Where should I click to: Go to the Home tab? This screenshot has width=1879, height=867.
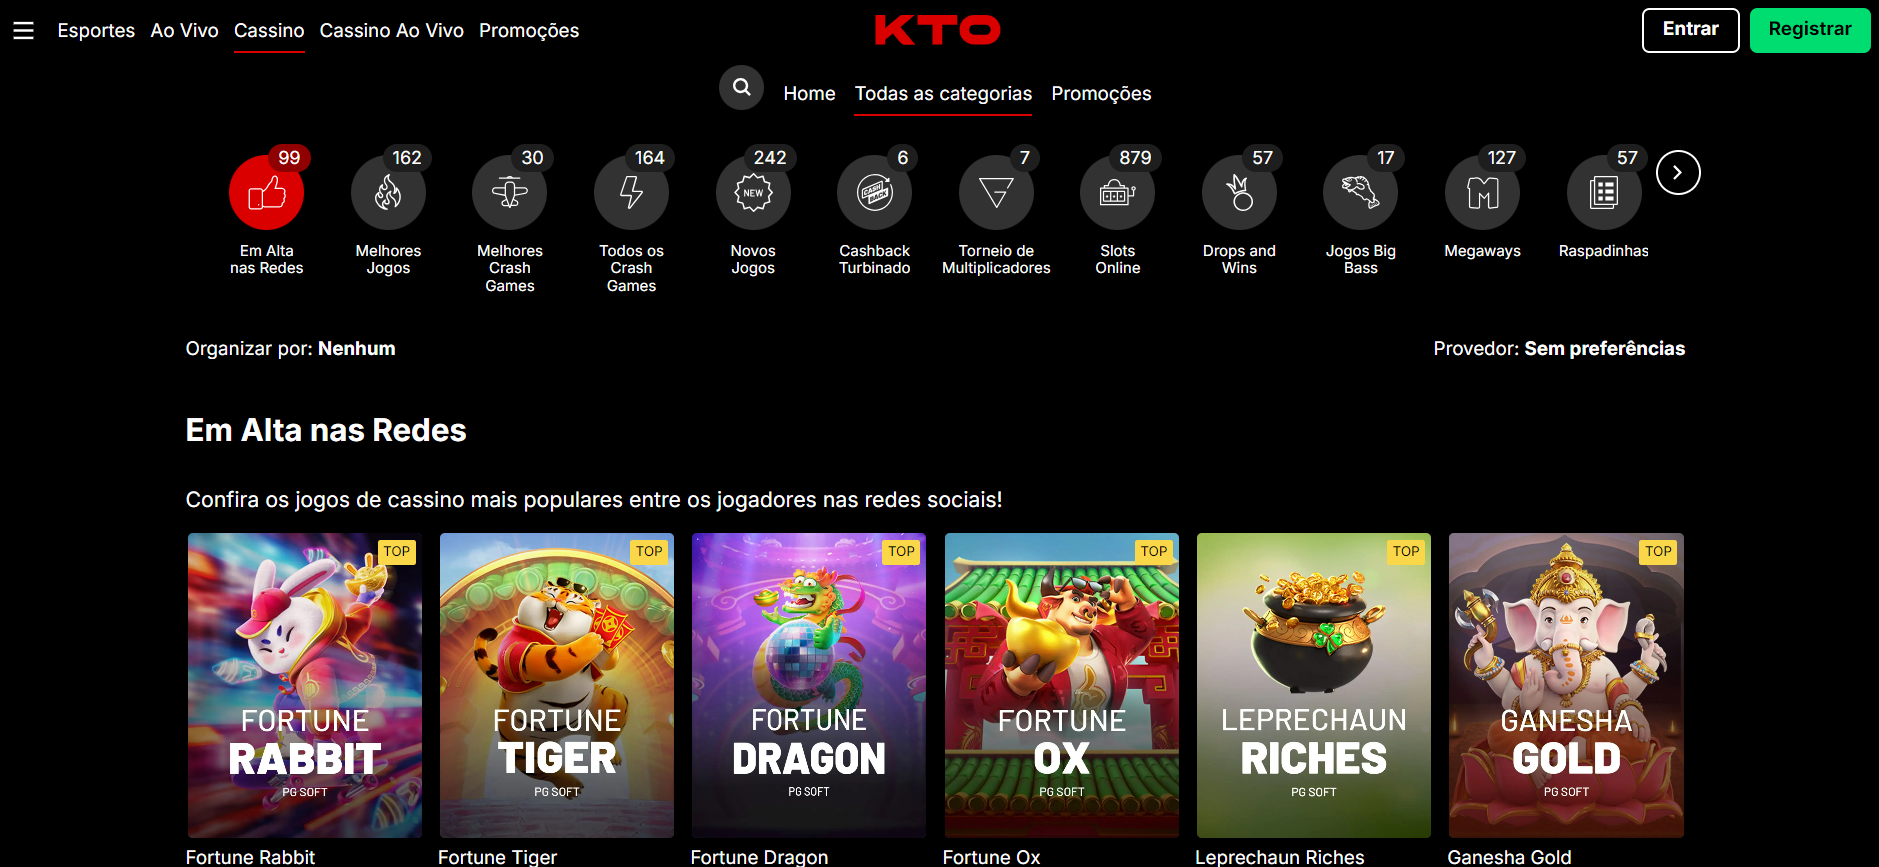point(809,93)
